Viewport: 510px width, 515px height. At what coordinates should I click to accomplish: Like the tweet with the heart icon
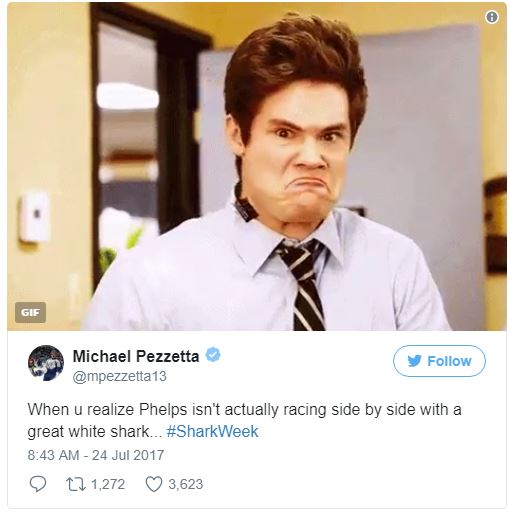154,484
